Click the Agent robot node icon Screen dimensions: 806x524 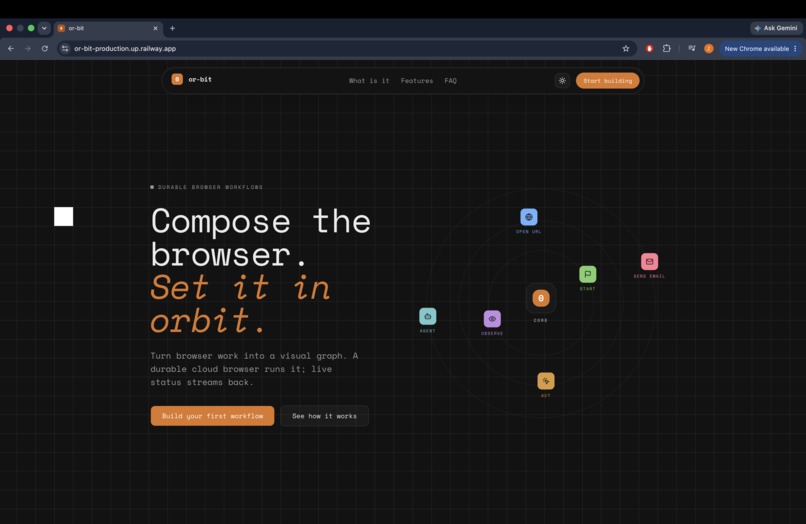428,316
